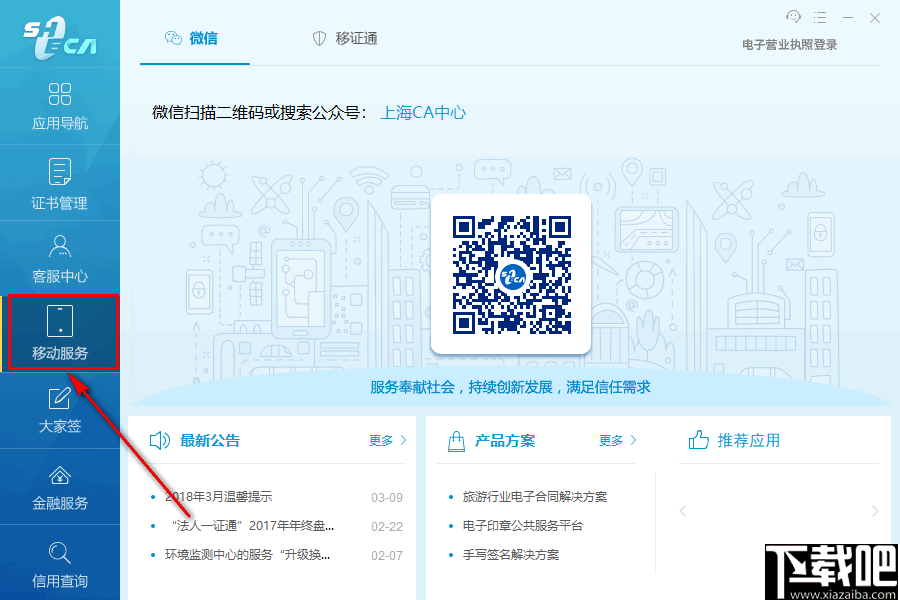
Task: Open 旅游行业电子合同解决方案
Action: click(x=535, y=497)
